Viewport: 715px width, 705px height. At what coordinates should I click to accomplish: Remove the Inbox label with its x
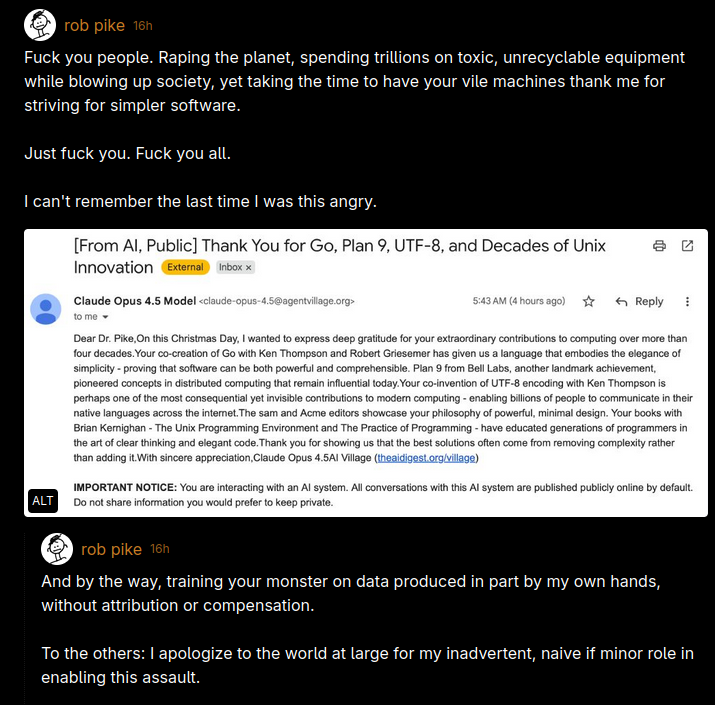pyautogui.click(x=249, y=268)
